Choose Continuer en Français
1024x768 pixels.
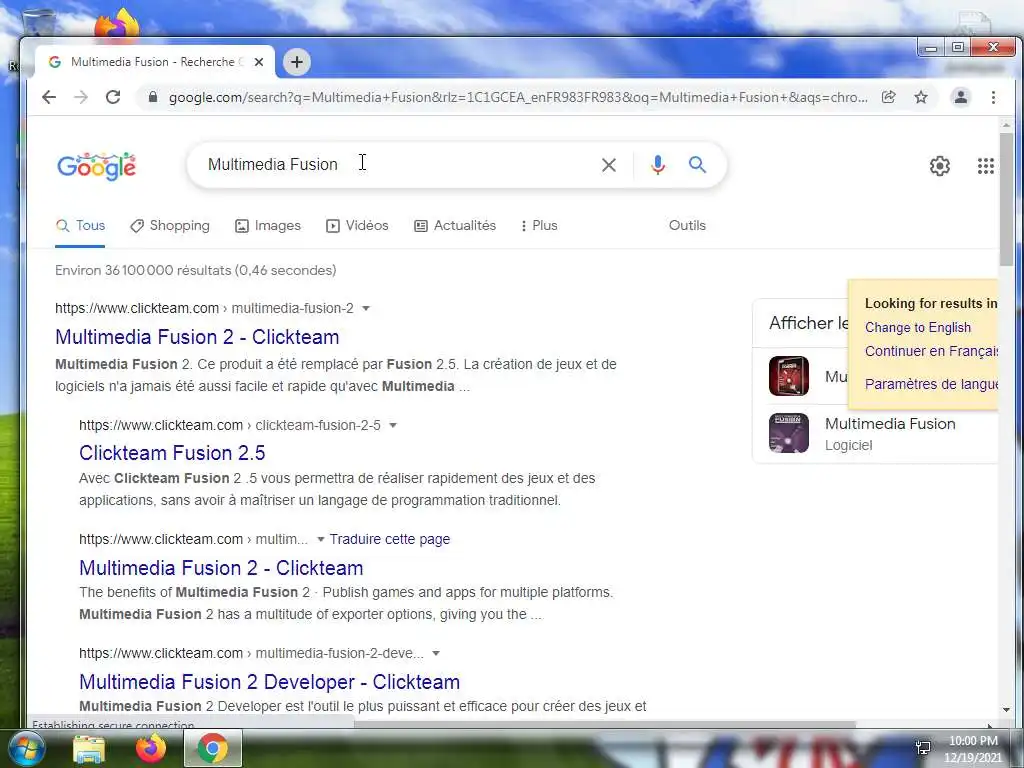pos(931,351)
